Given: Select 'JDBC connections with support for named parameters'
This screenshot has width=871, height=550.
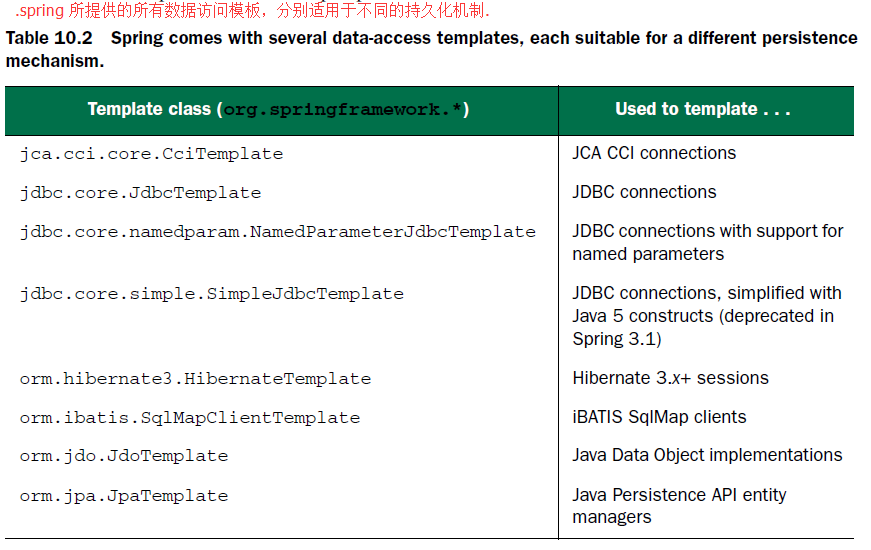Looking at the screenshot, I should pyautogui.click(x=708, y=242).
